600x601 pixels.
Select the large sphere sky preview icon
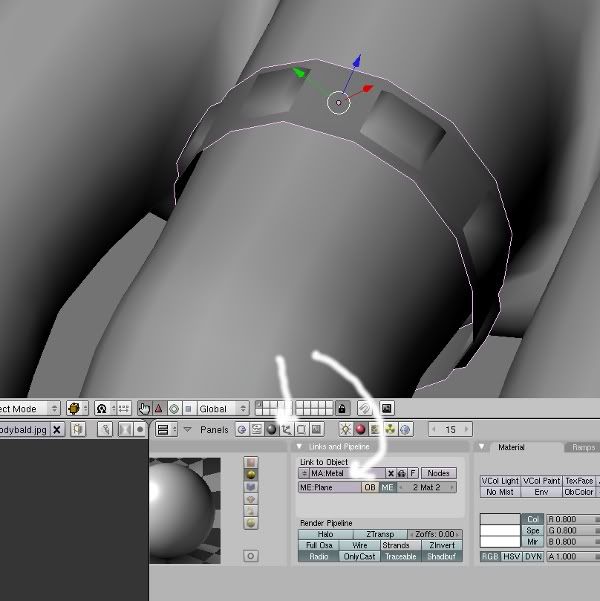coord(251,524)
